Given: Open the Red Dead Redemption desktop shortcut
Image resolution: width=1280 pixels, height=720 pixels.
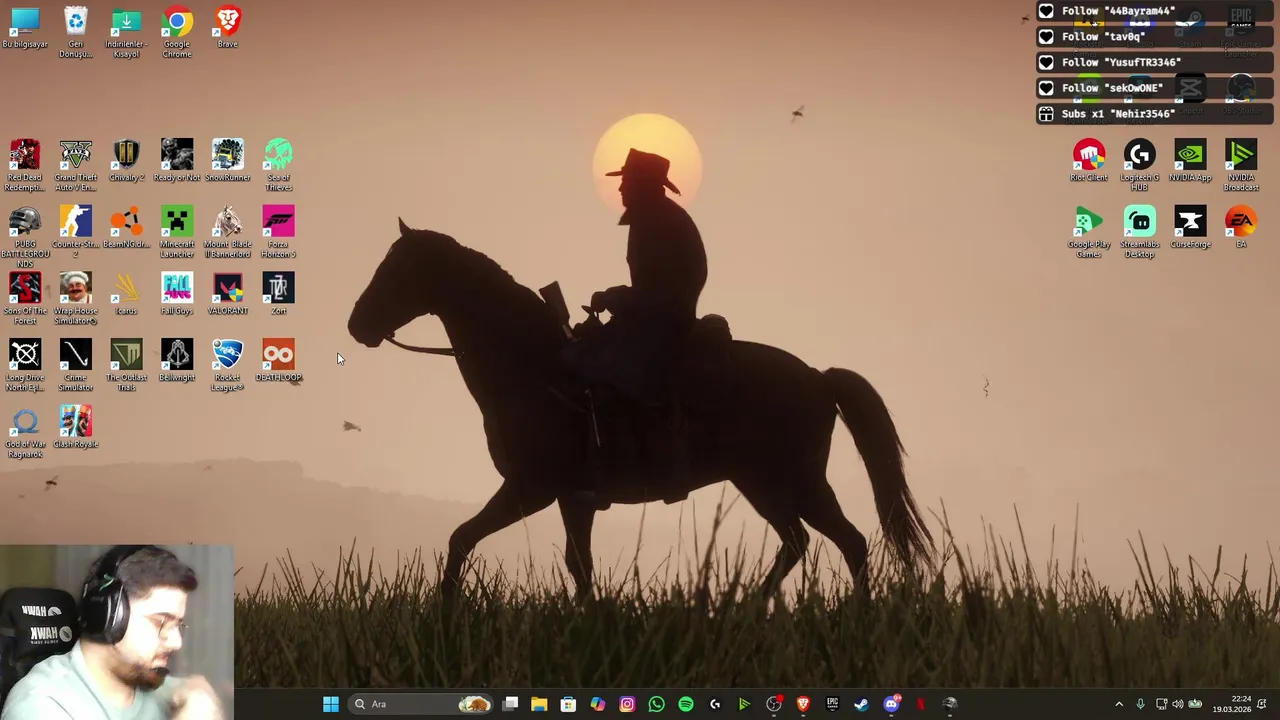Looking at the screenshot, I should click(25, 166).
